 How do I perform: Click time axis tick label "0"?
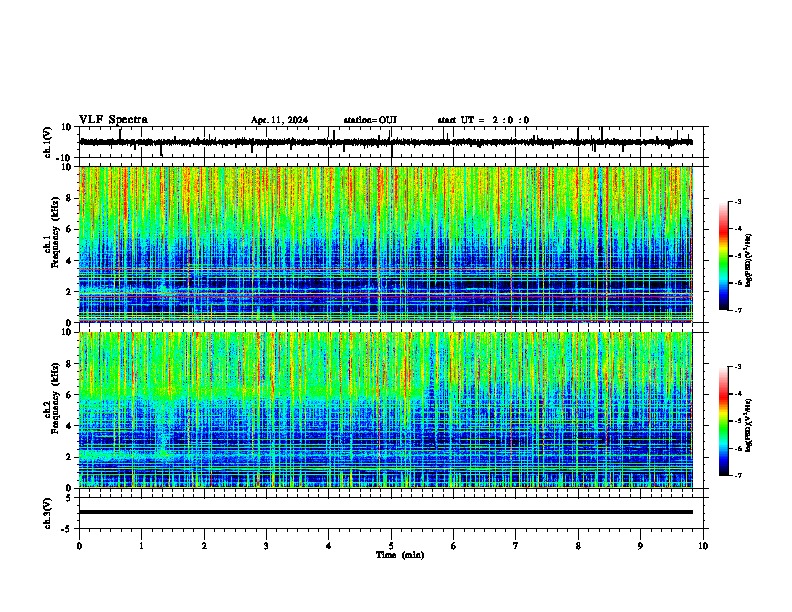tap(79, 546)
